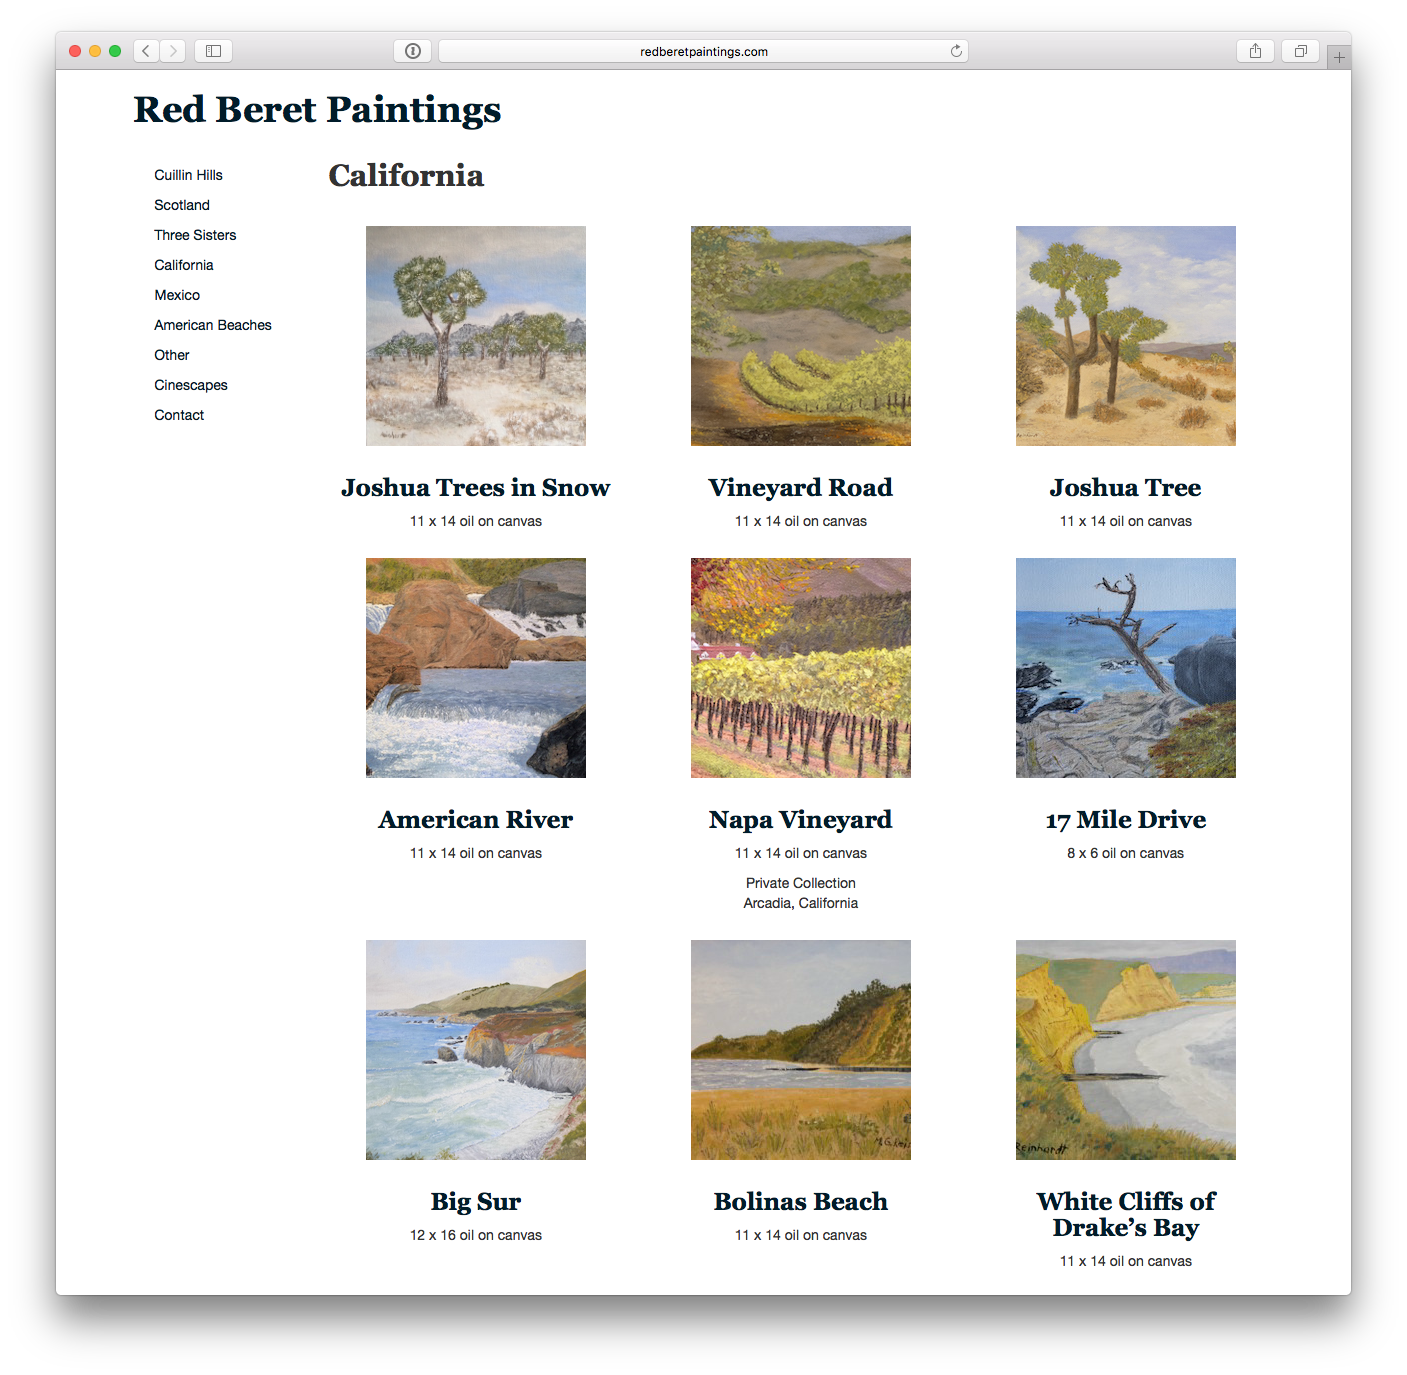This screenshot has width=1407, height=1375.
Task: Open the Share menu icon
Action: [1255, 51]
